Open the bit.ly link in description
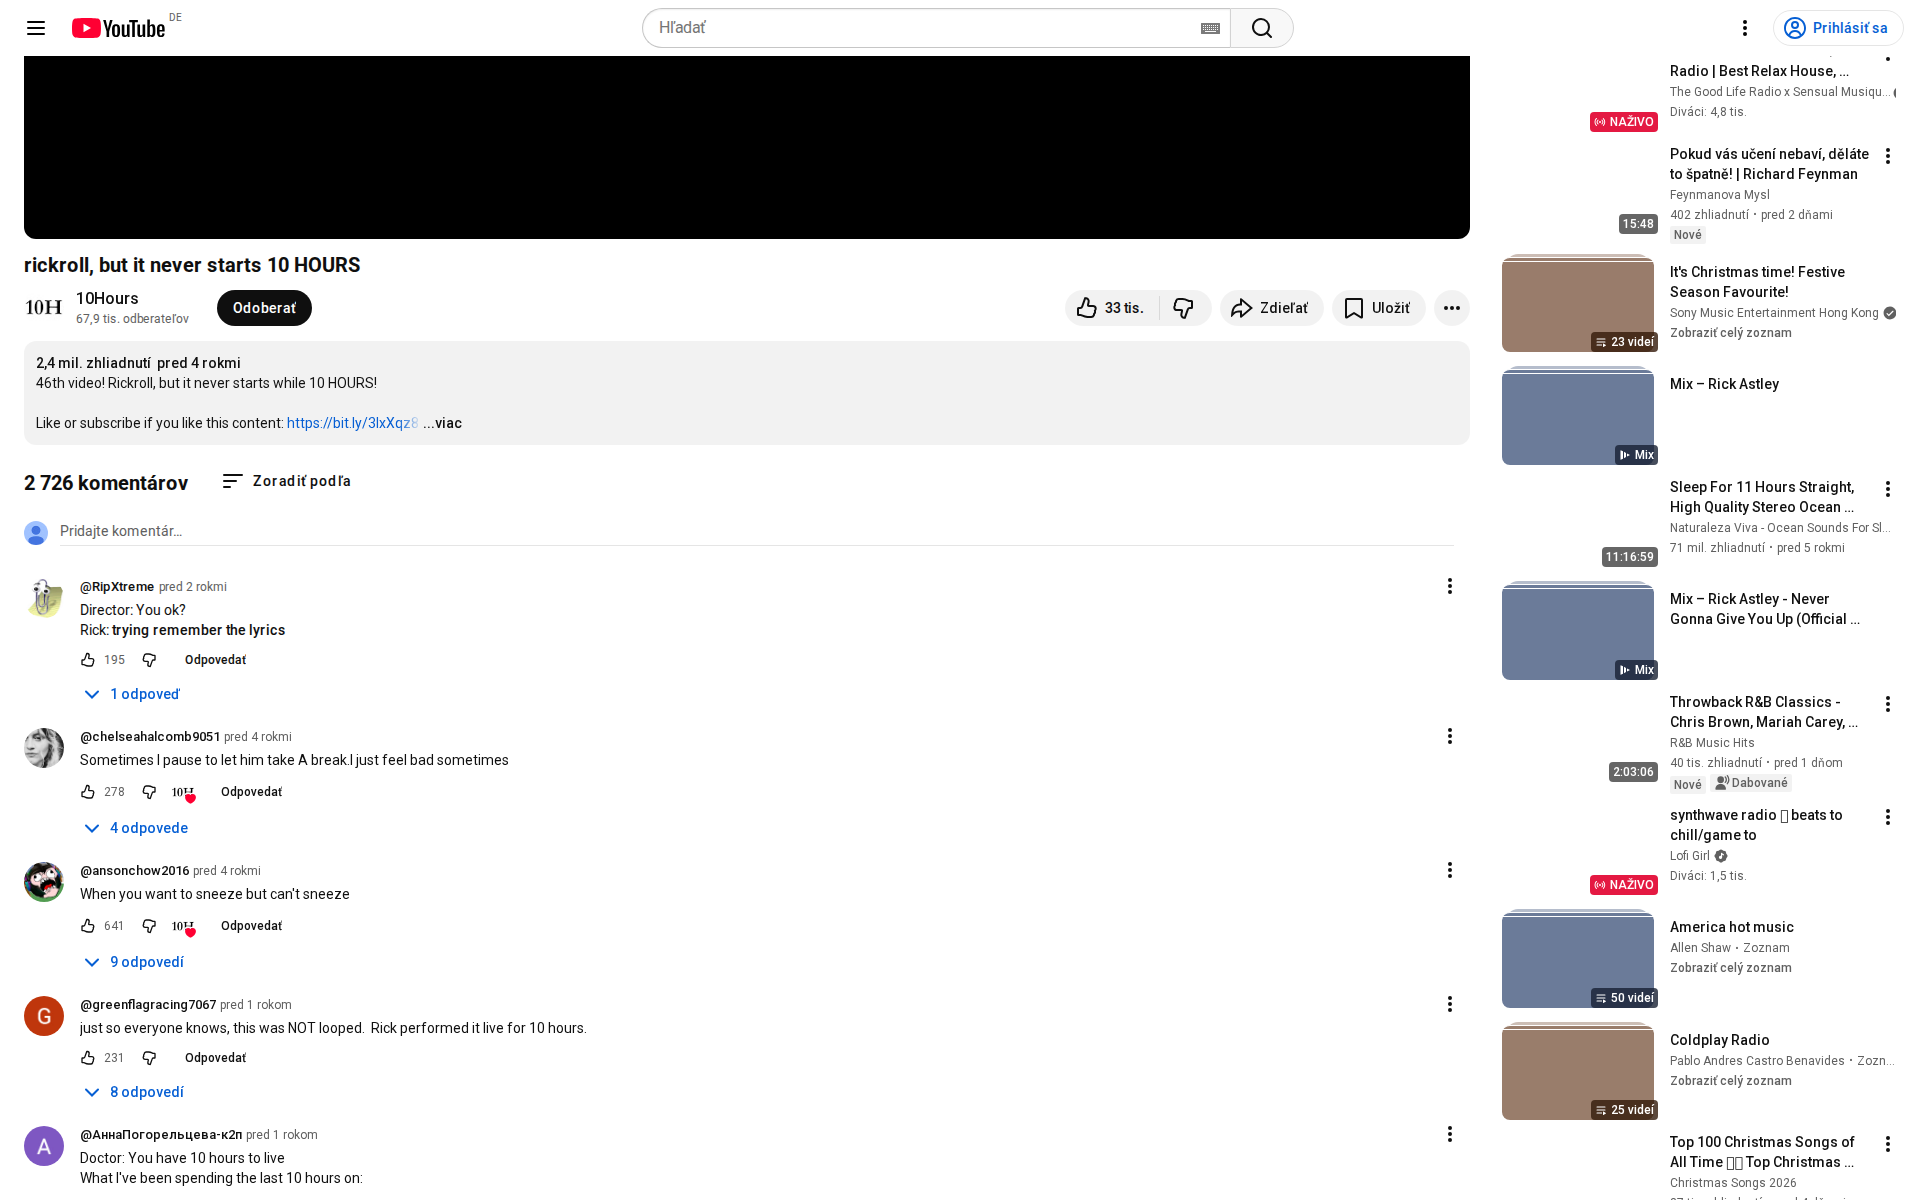This screenshot has height=1200, width=1920. click(x=351, y=423)
